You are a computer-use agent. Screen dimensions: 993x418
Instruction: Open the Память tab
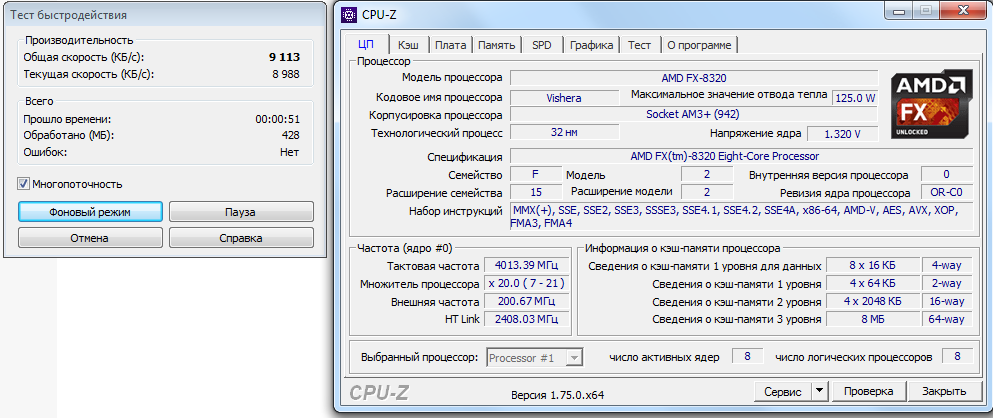pyautogui.click(x=496, y=45)
